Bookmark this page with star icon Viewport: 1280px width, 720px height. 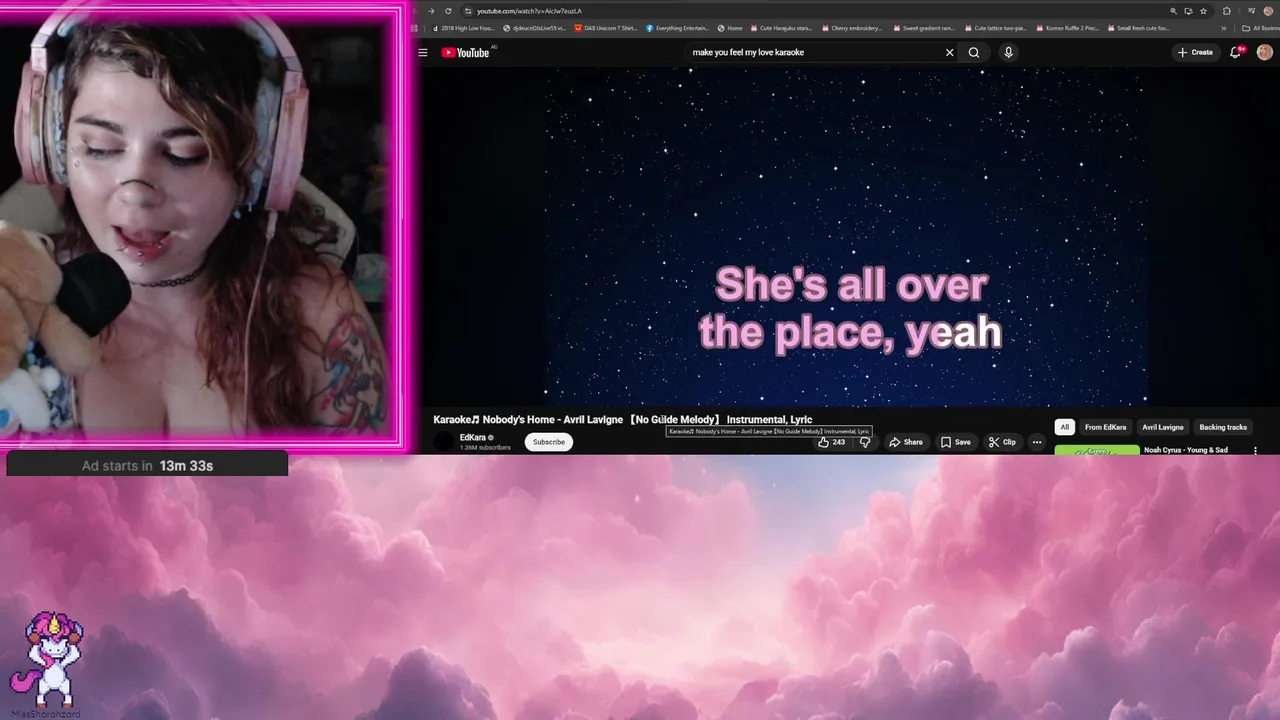coord(1203,11)
